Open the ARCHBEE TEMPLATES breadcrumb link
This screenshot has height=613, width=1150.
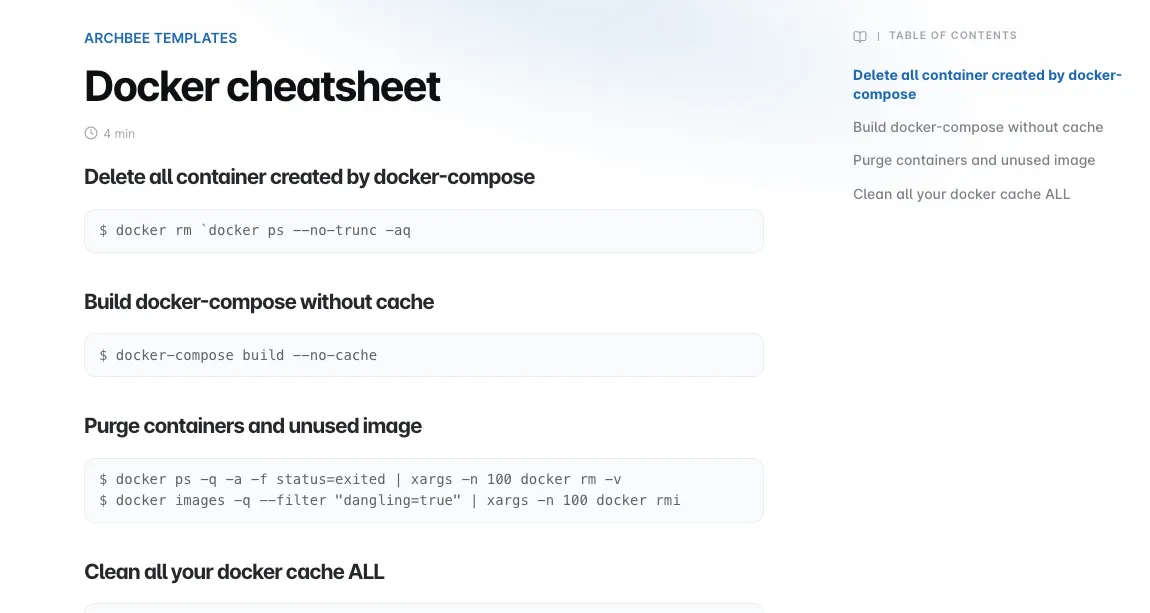pos(161,38)
